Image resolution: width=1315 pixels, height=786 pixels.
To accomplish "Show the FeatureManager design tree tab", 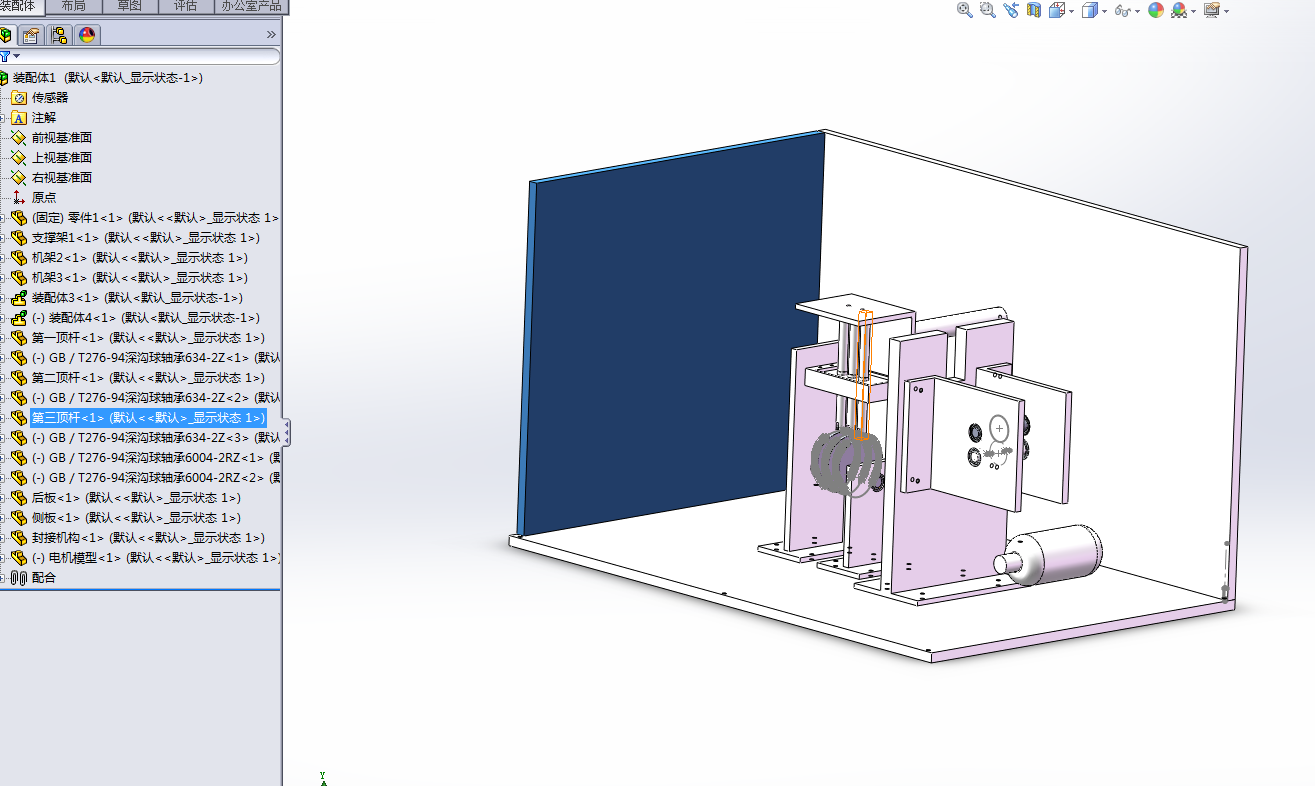I will pos(7,35).
